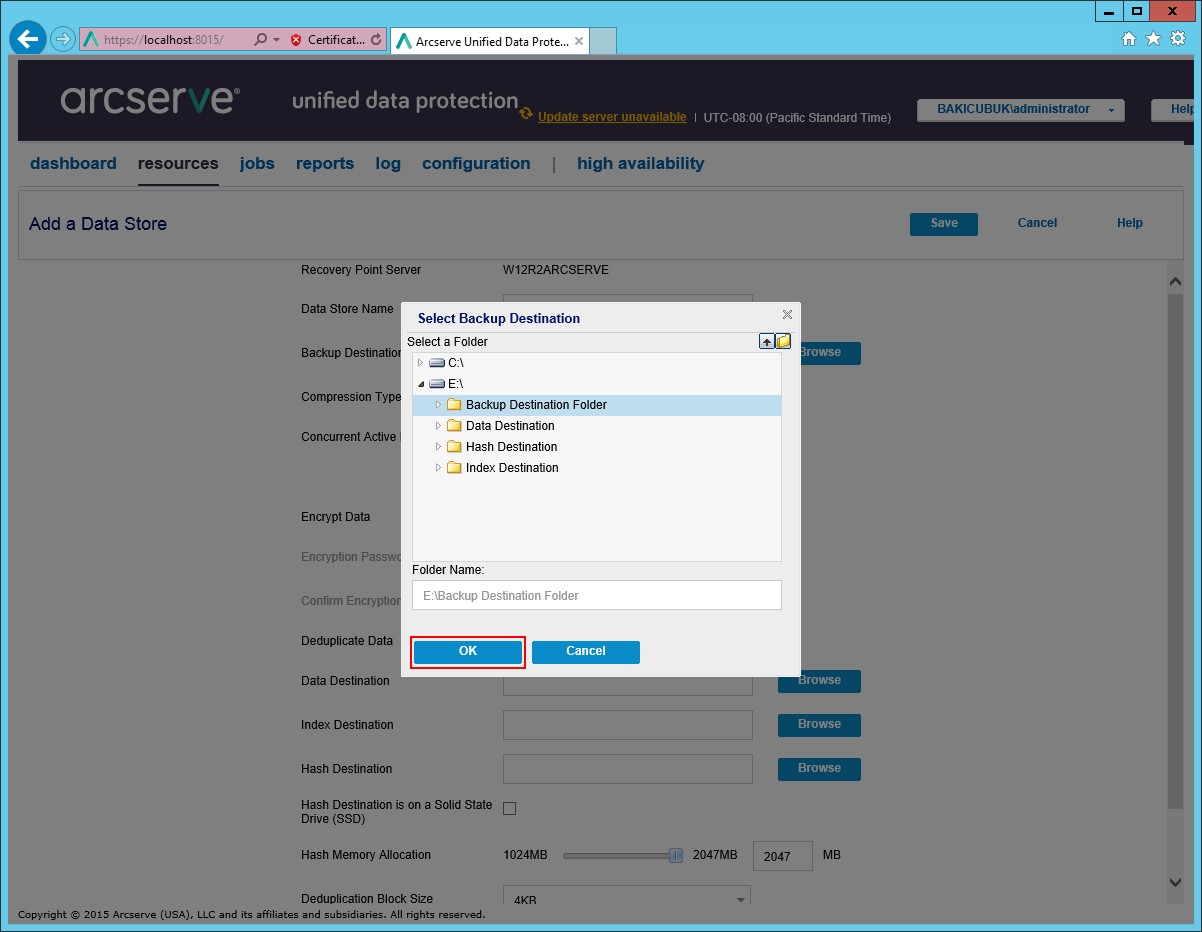Open the reports tab
Screen dimensions: 1202x932
click(325, 164)
